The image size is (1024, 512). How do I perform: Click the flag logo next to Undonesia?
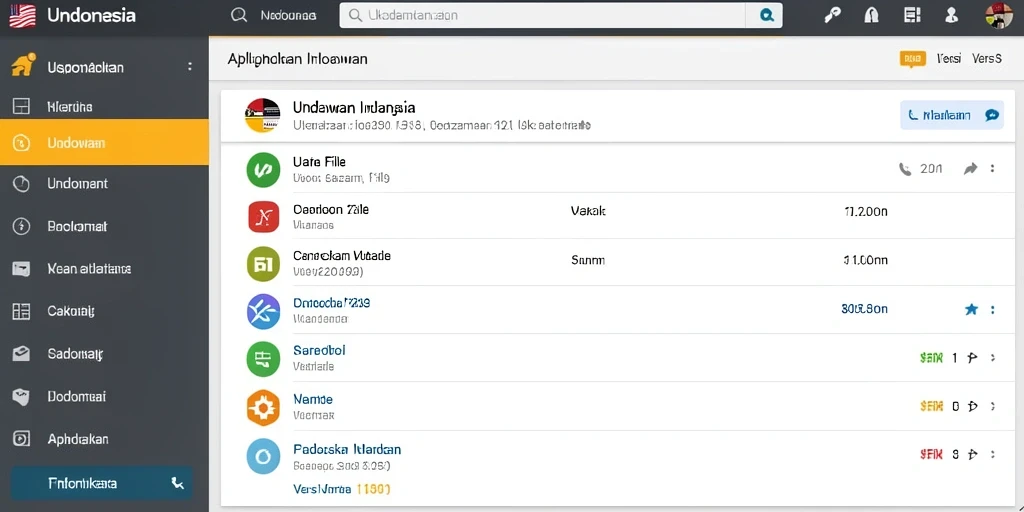tap(22, 15)
